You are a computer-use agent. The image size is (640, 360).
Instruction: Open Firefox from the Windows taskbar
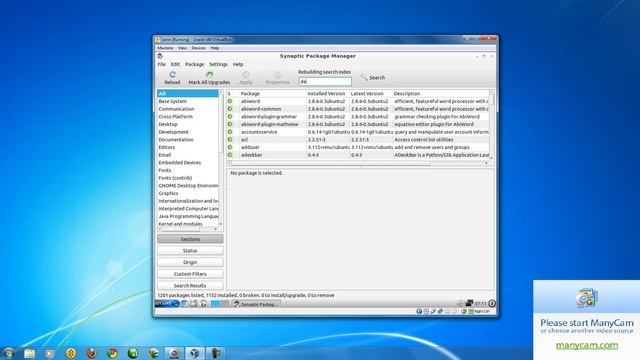pos(91,353)
